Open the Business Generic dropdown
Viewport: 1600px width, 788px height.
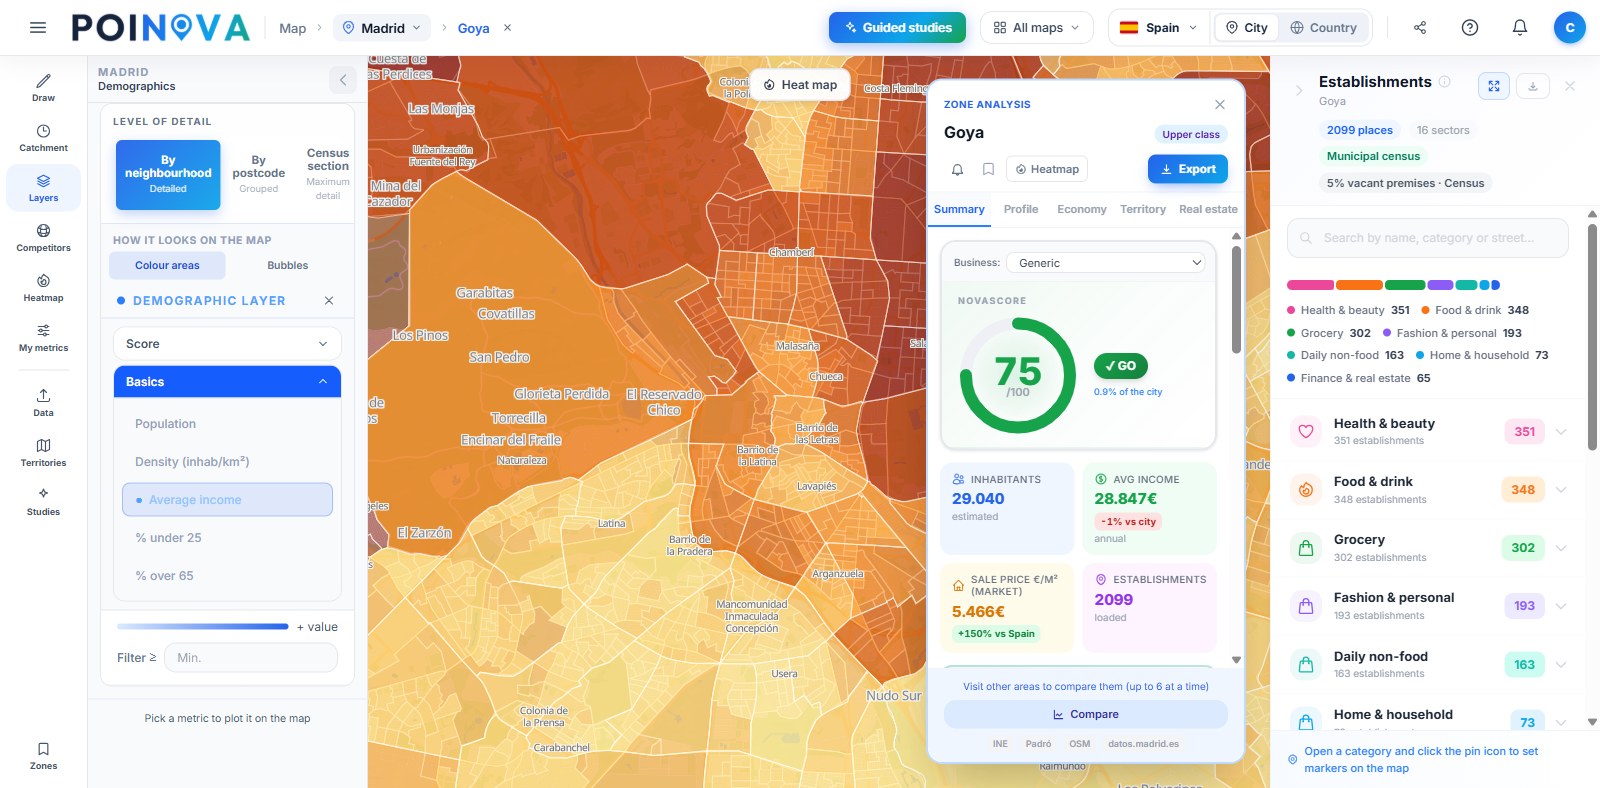click(x=1105, y=263)
